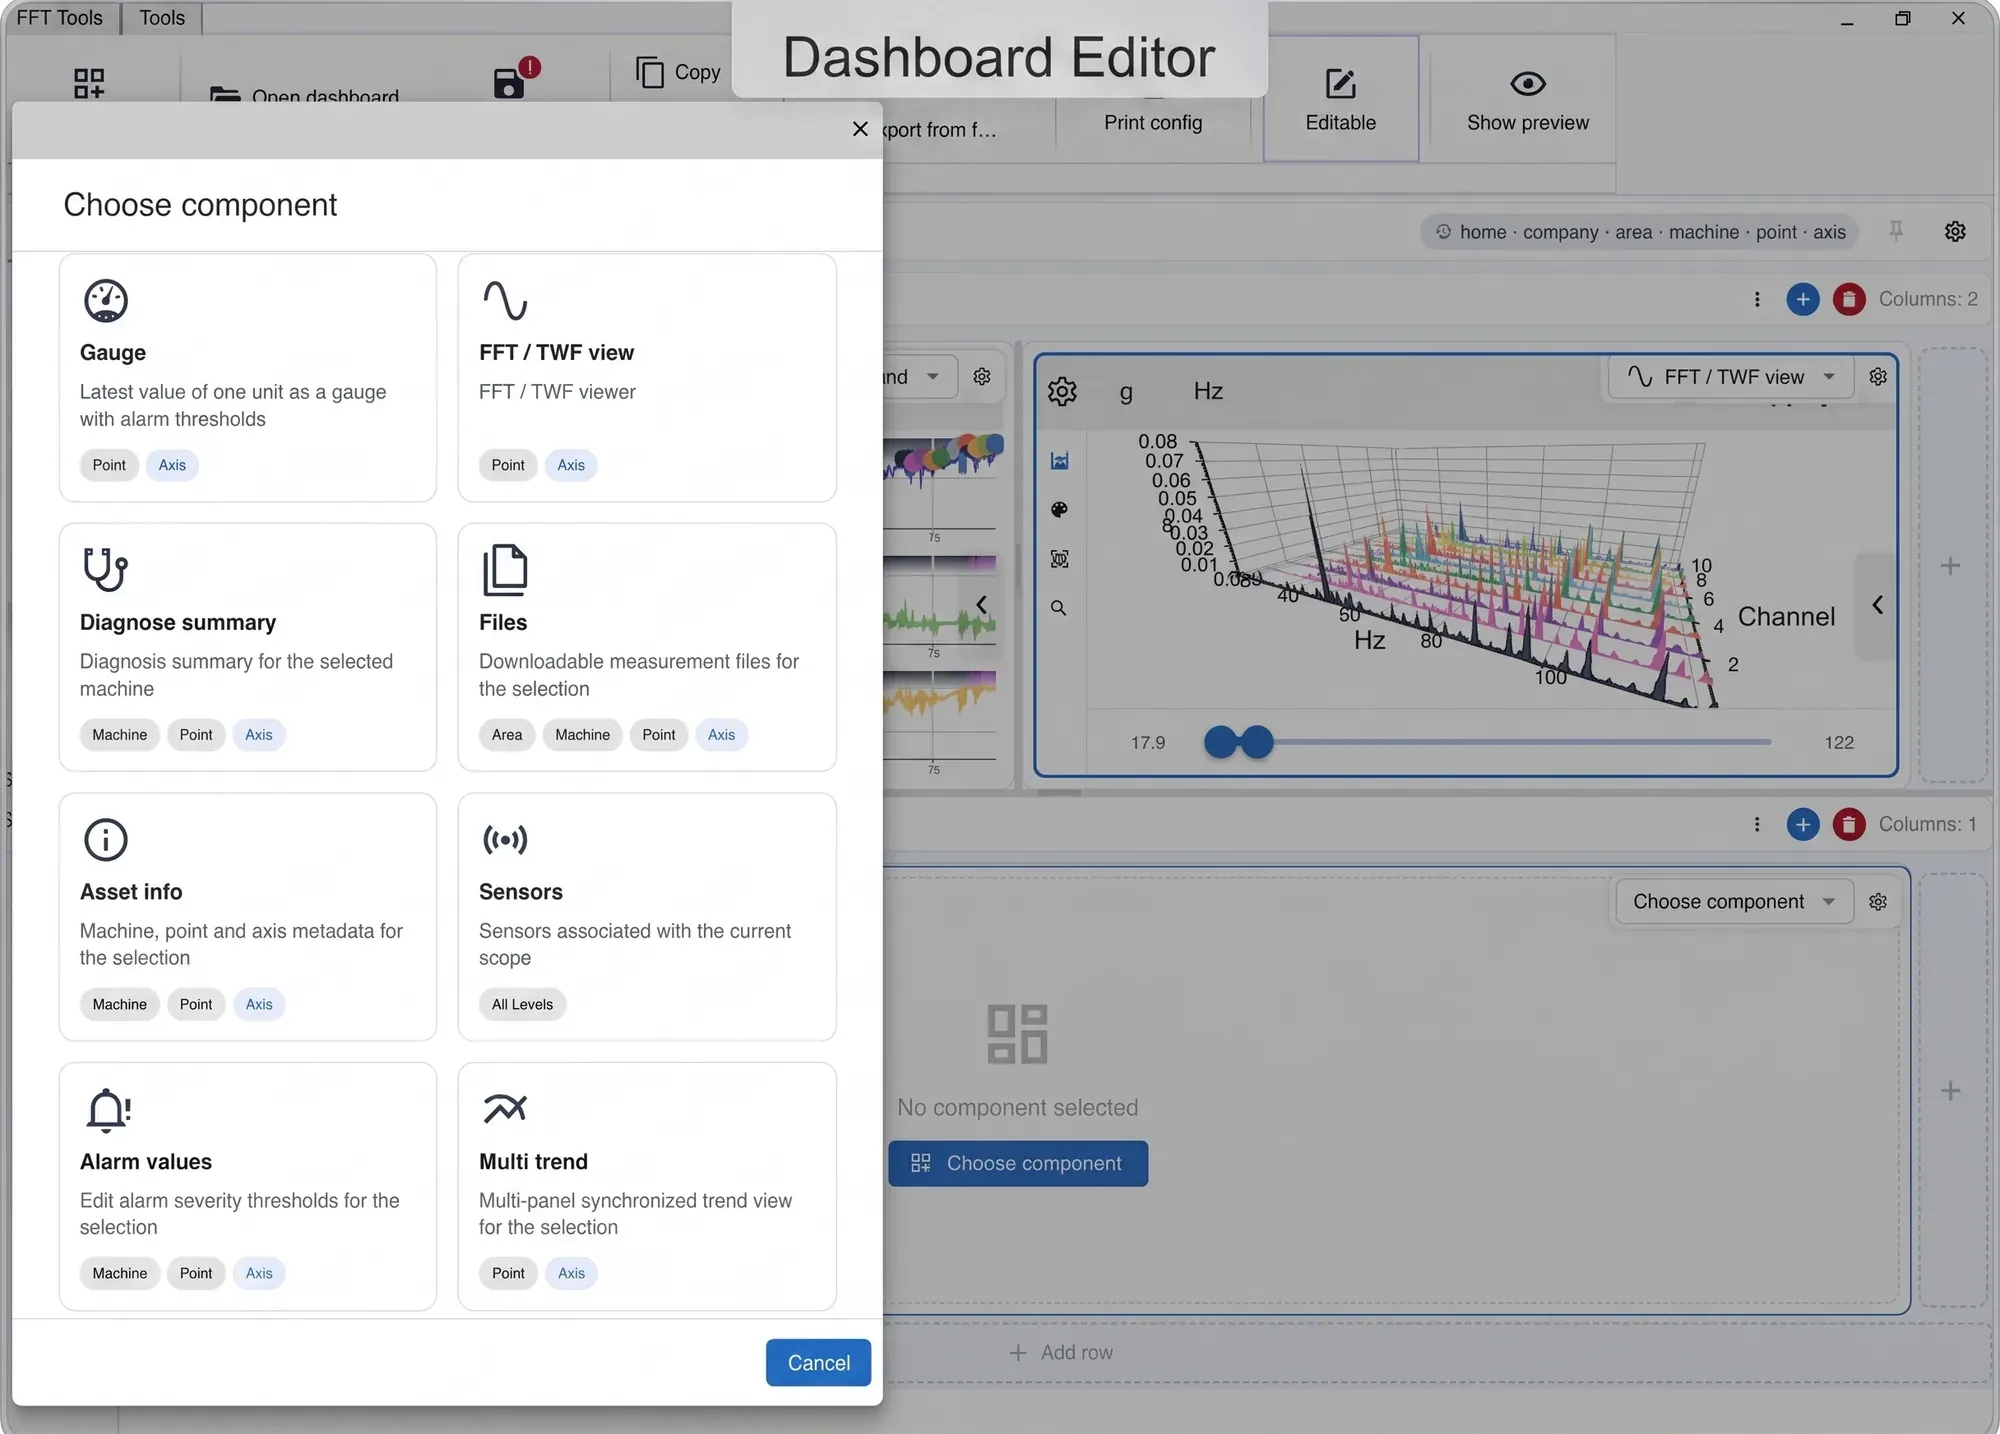Pick the Diagnose summary stethoscope icon
This screenshot has width=2000, height=1434.
point(105,569)
